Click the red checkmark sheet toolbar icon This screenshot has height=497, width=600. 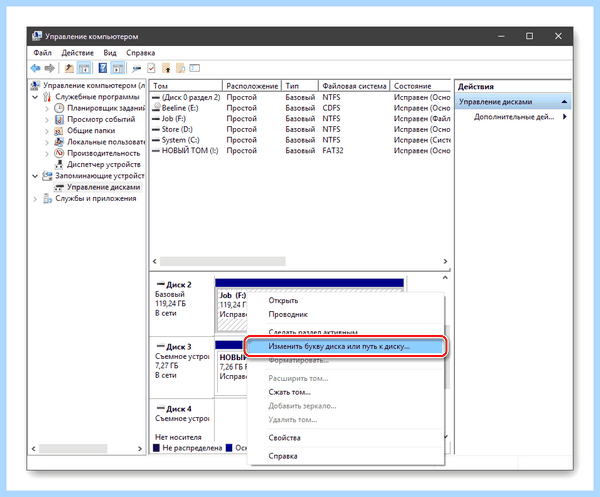pos(151,68)
